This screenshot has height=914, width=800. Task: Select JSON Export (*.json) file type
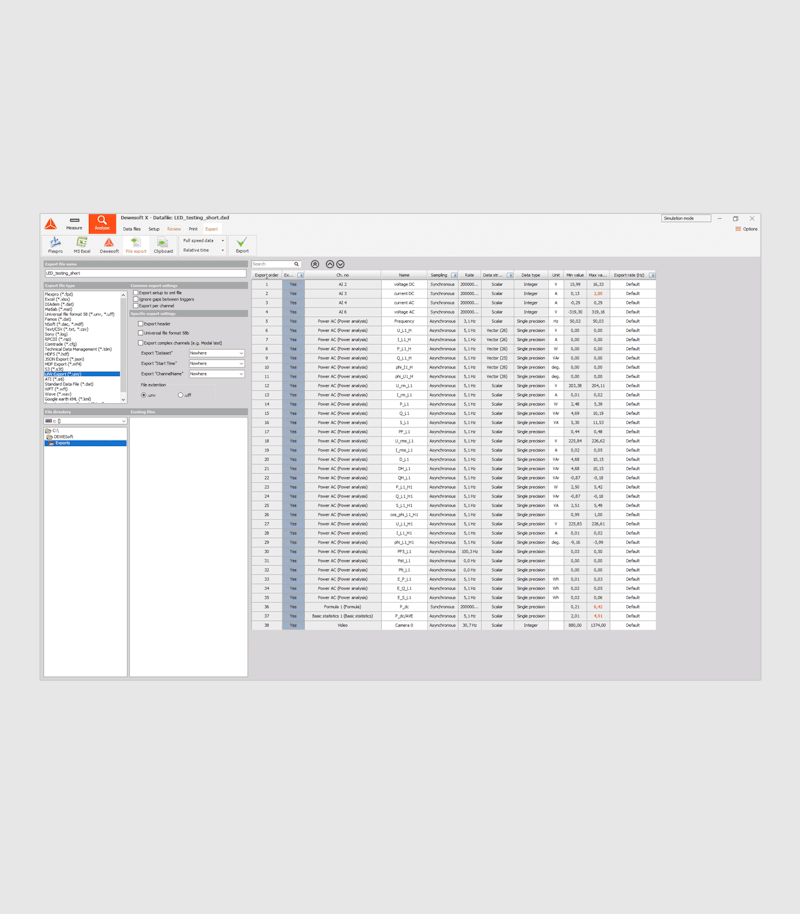click(x=64, y=359)
